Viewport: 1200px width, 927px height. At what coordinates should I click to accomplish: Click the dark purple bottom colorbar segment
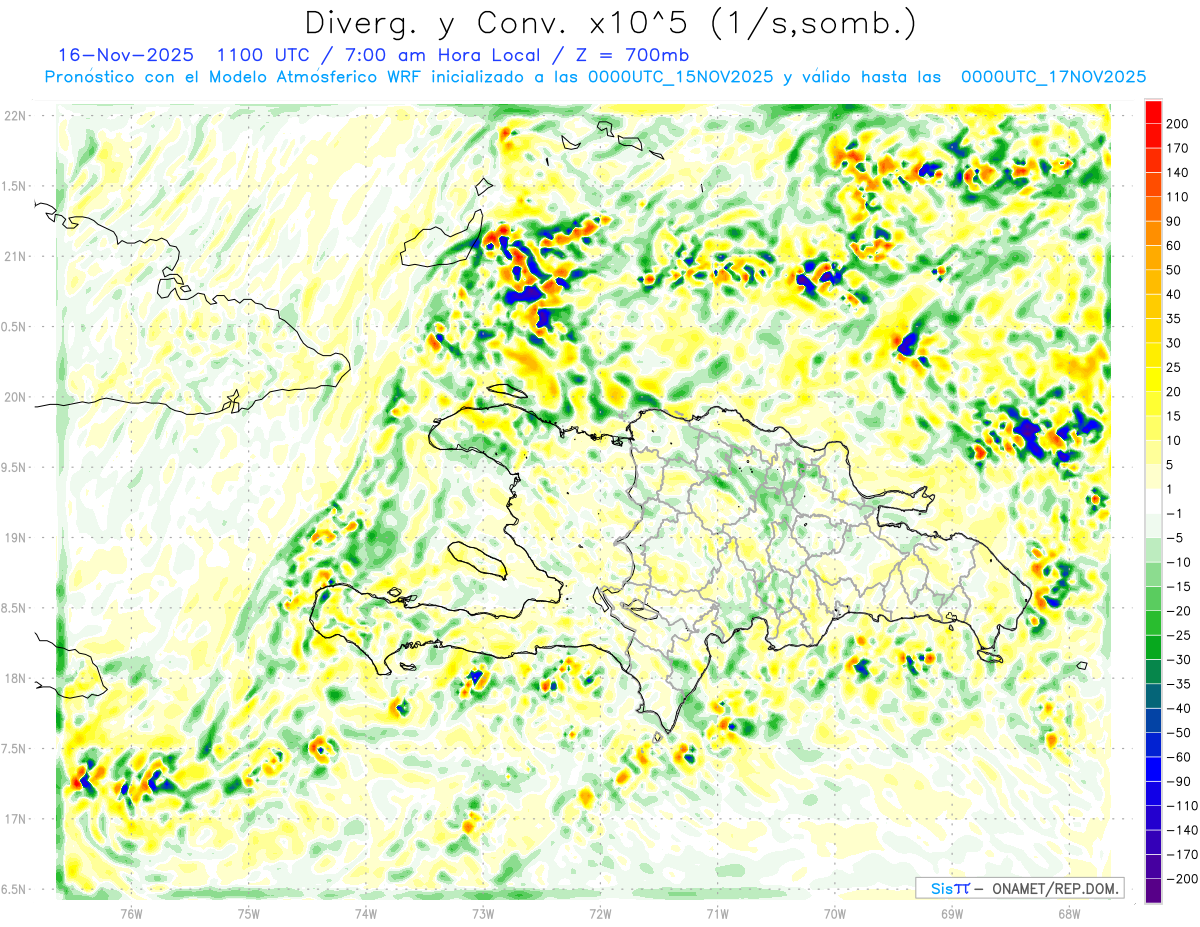(x=1153, y=891)
